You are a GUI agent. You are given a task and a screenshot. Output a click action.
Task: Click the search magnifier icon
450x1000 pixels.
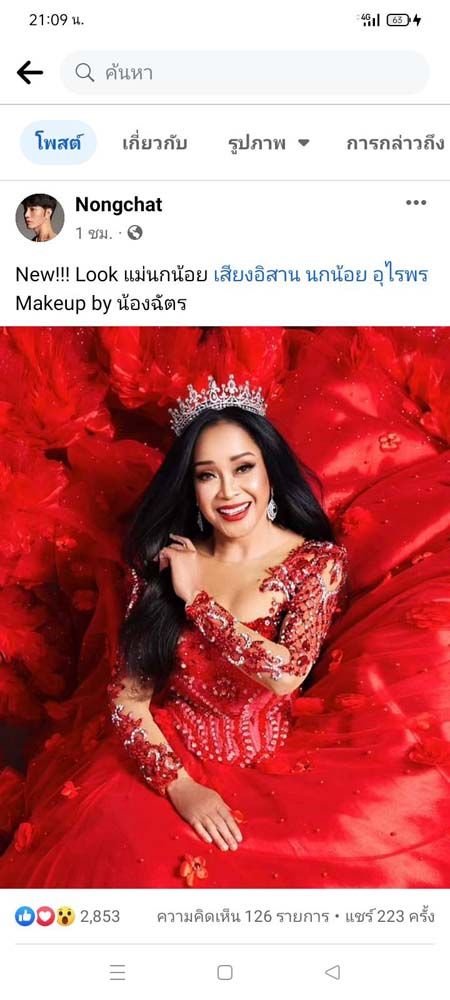[84, 73]
